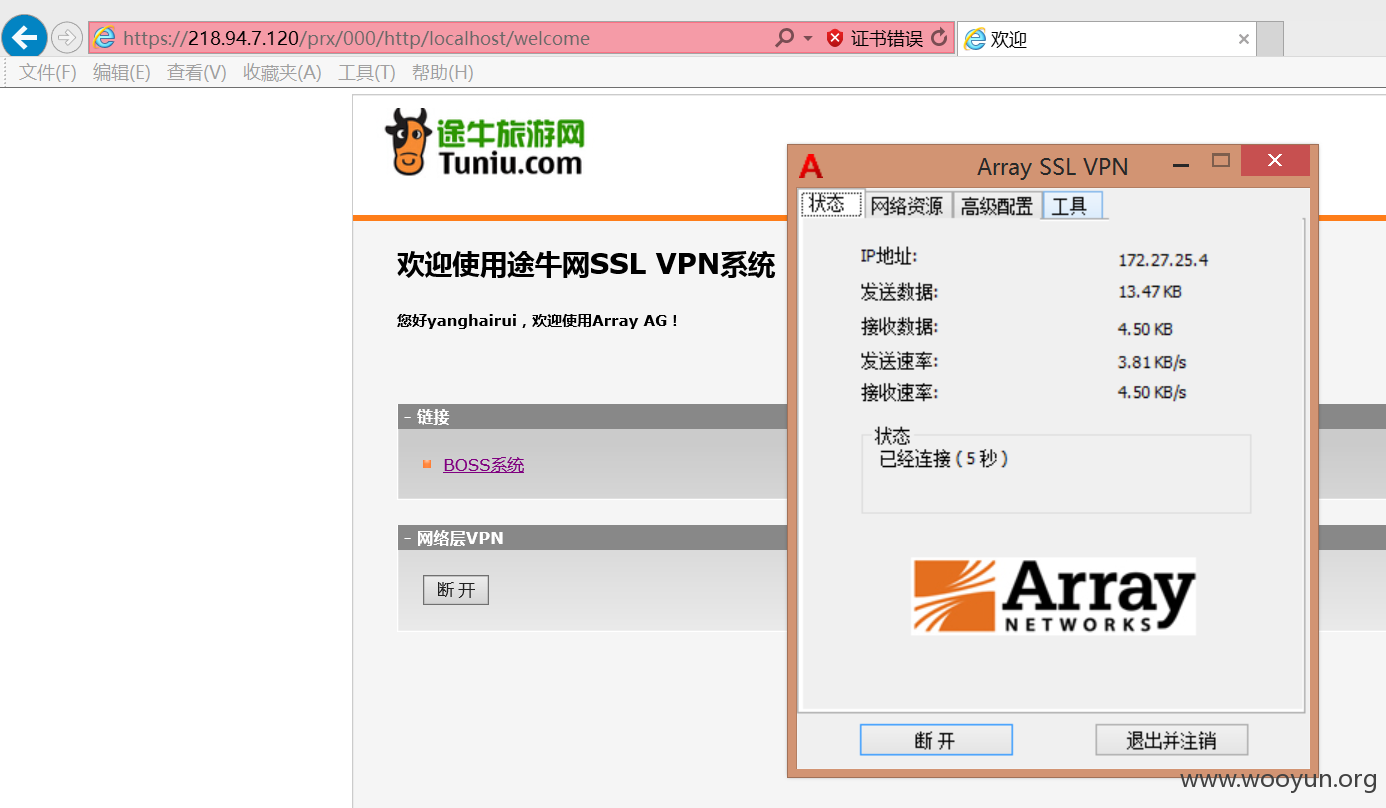Click the 您好yanghairui greeting text
1386x808 pixels.
tap(538, 321)
